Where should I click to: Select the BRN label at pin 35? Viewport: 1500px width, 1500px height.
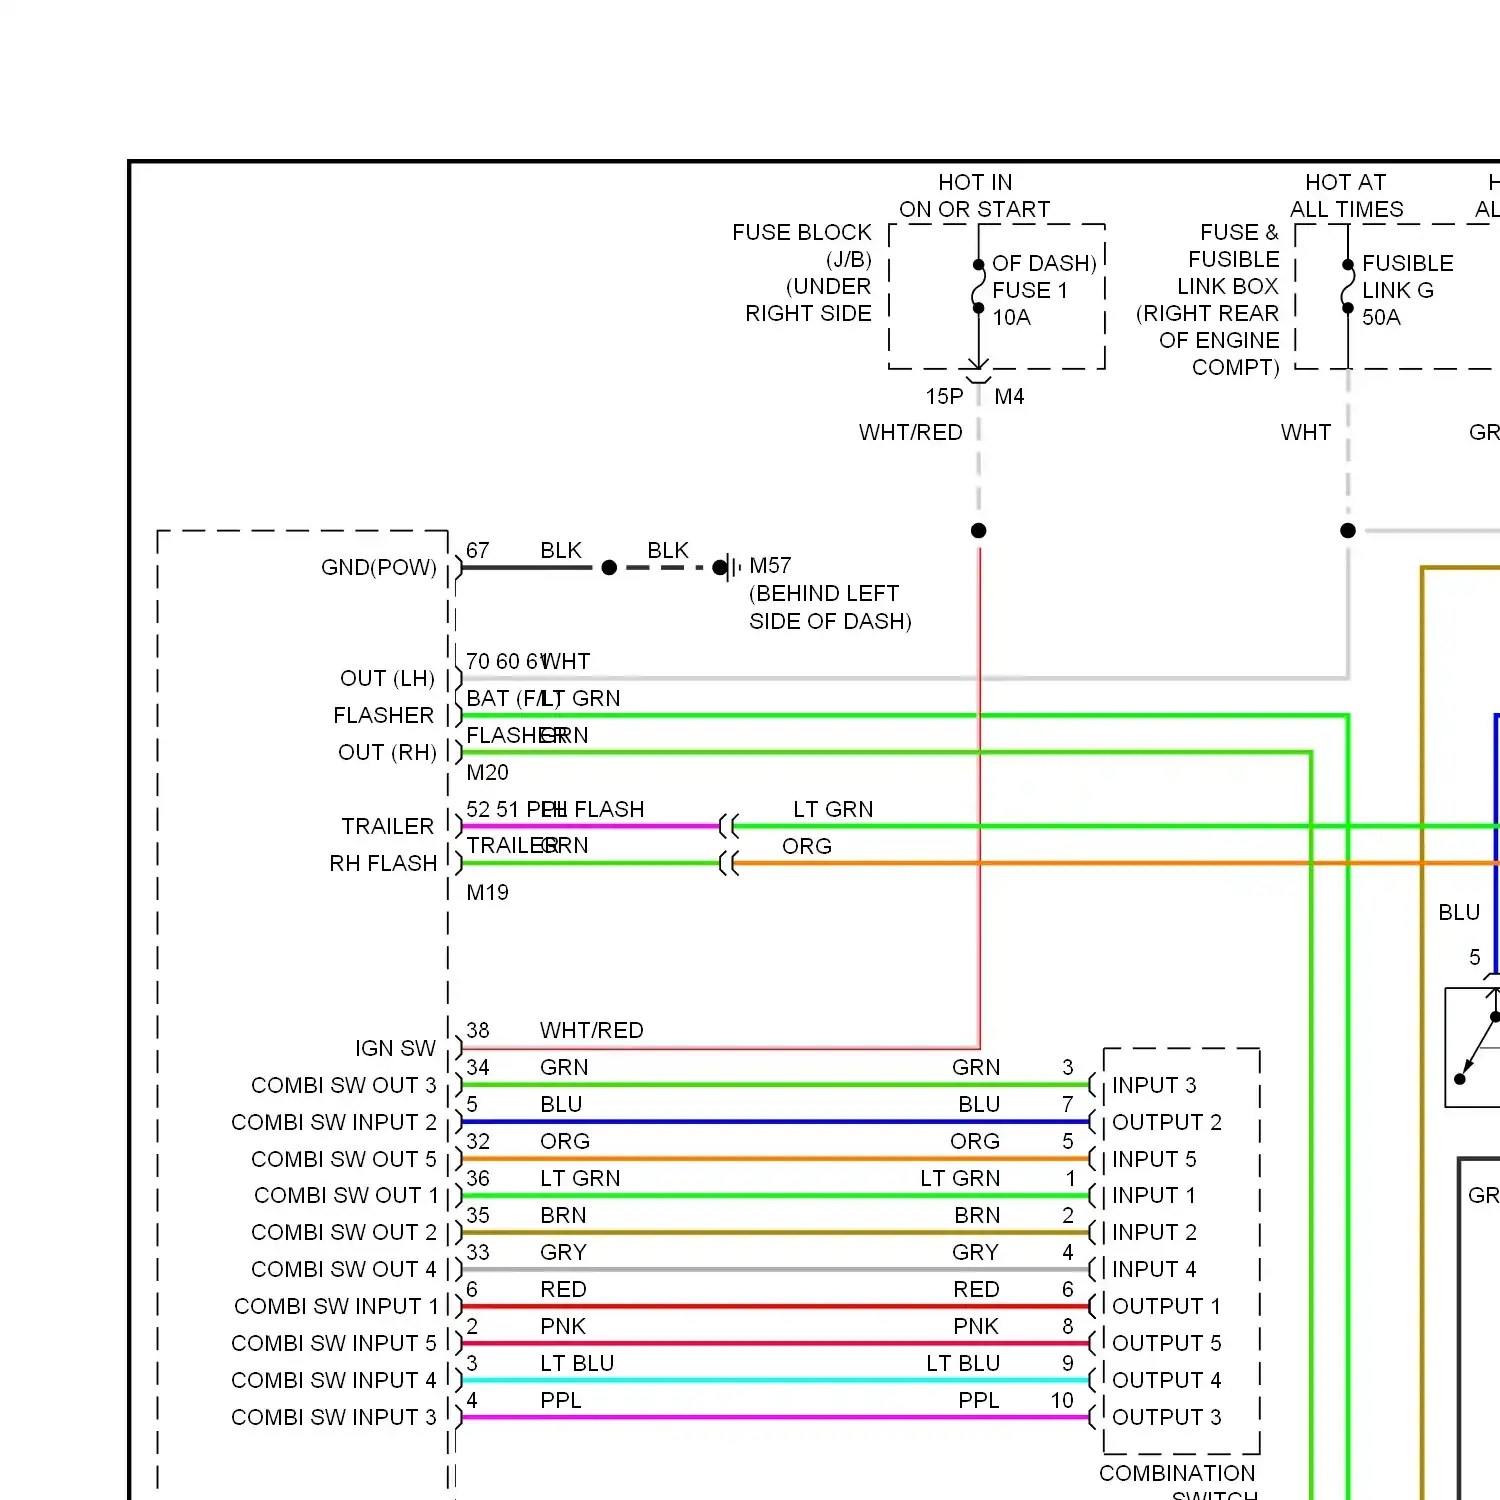563,1216
